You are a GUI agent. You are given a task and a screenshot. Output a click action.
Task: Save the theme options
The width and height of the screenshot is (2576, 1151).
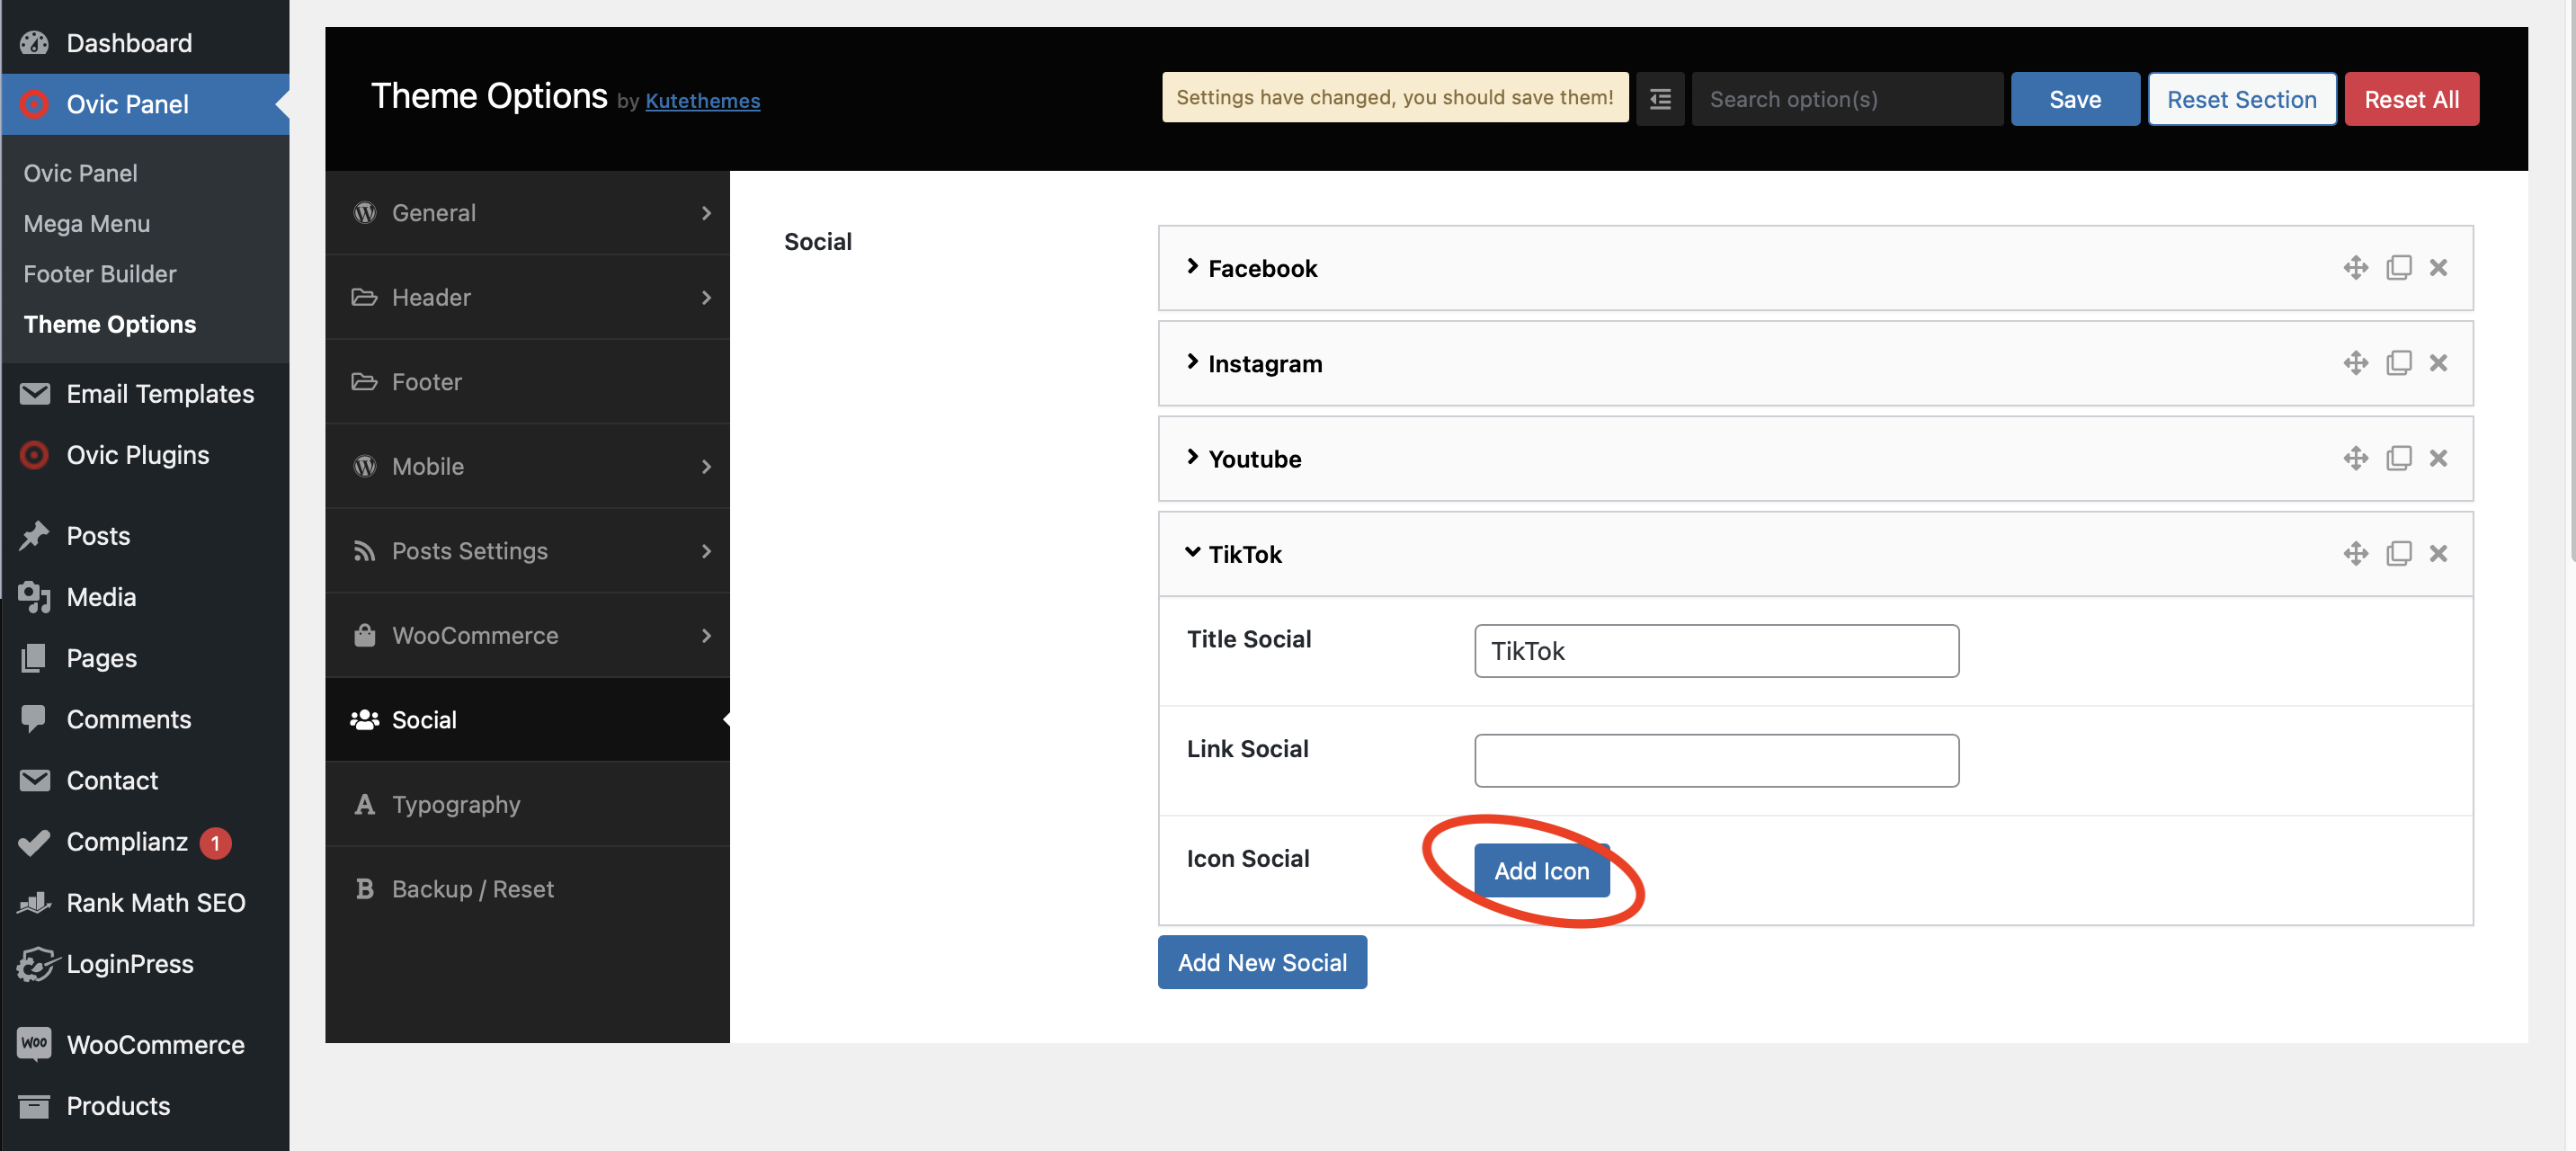(x=2075, y=98)
